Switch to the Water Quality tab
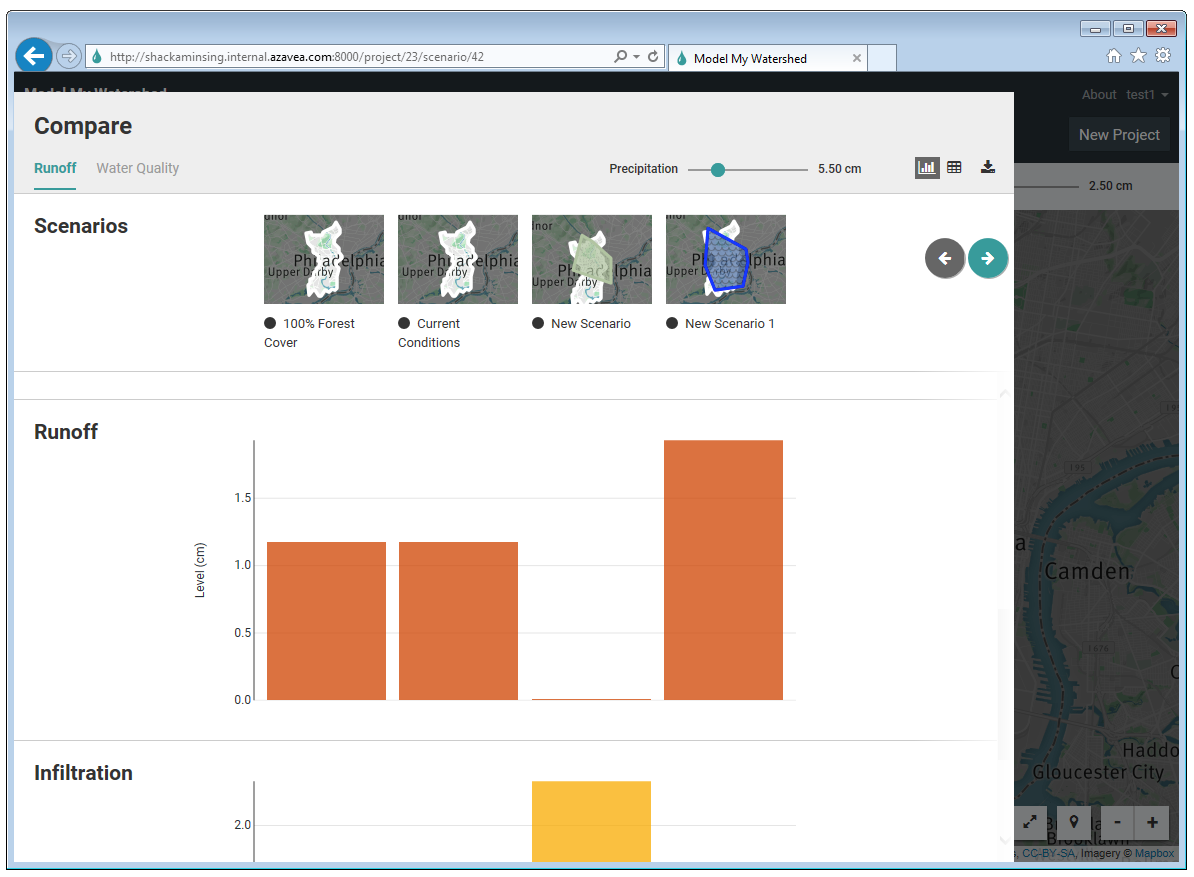The height and width of the screenshot is (877, 1194). (137, 167)
